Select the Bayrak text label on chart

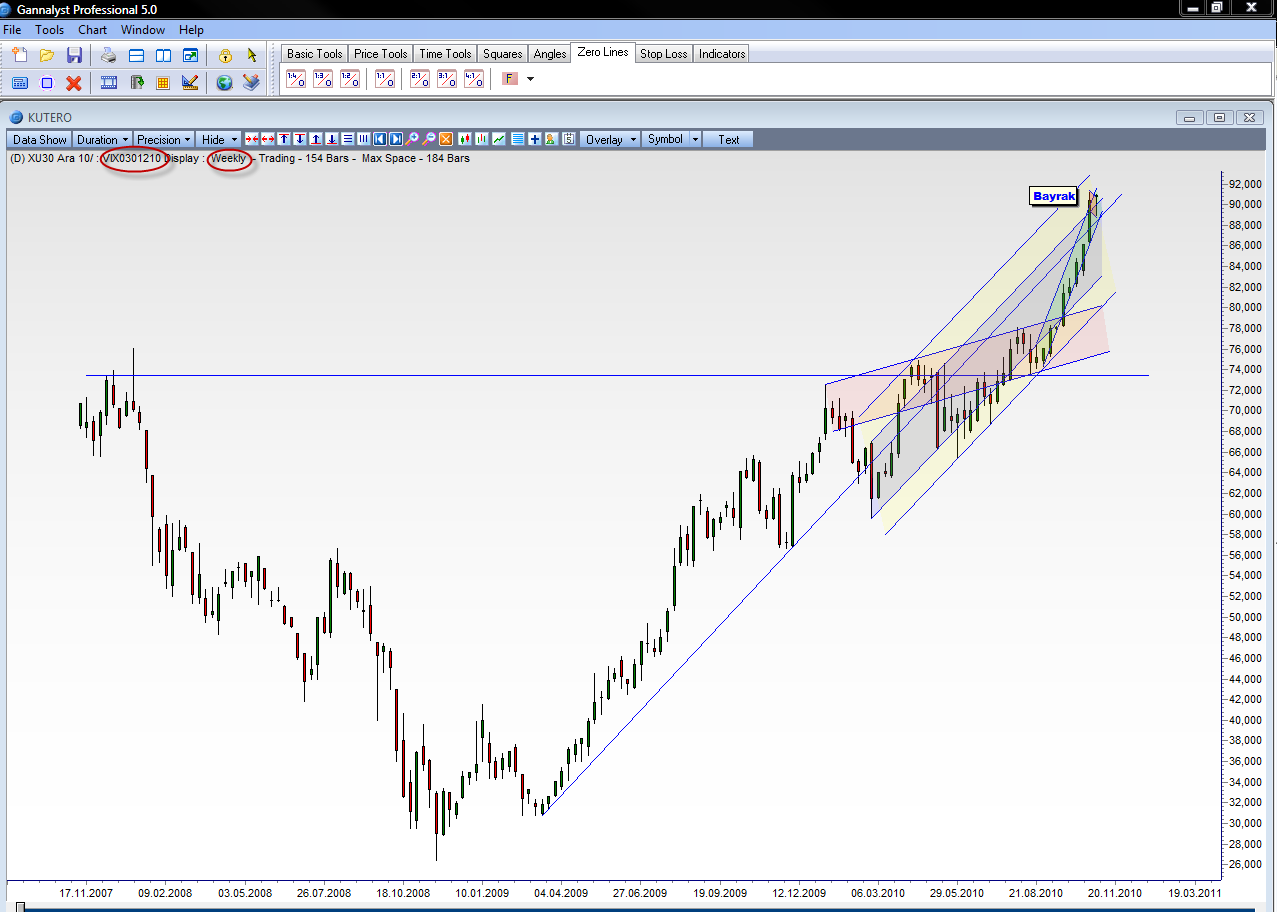(1054, 197)
